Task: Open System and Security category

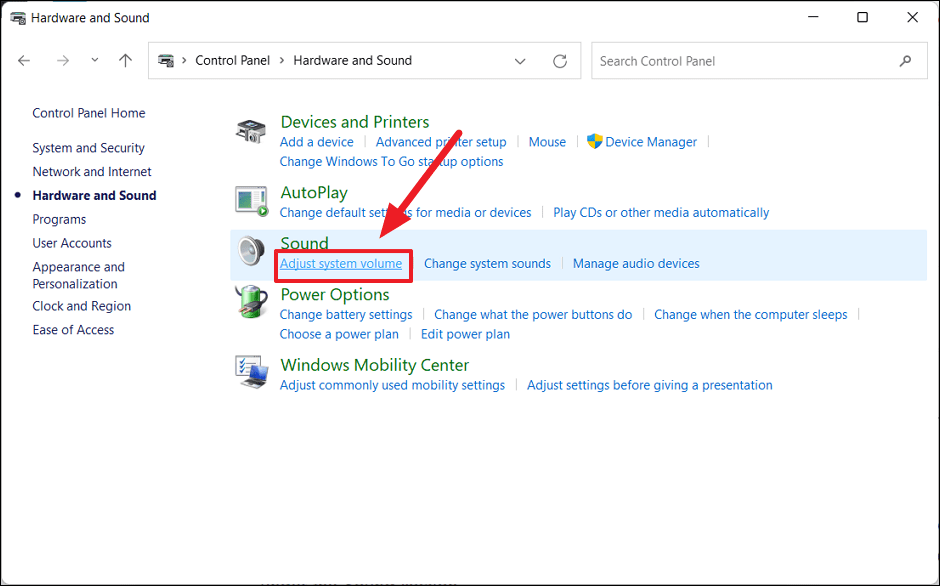Action: (x=88, y=148)
